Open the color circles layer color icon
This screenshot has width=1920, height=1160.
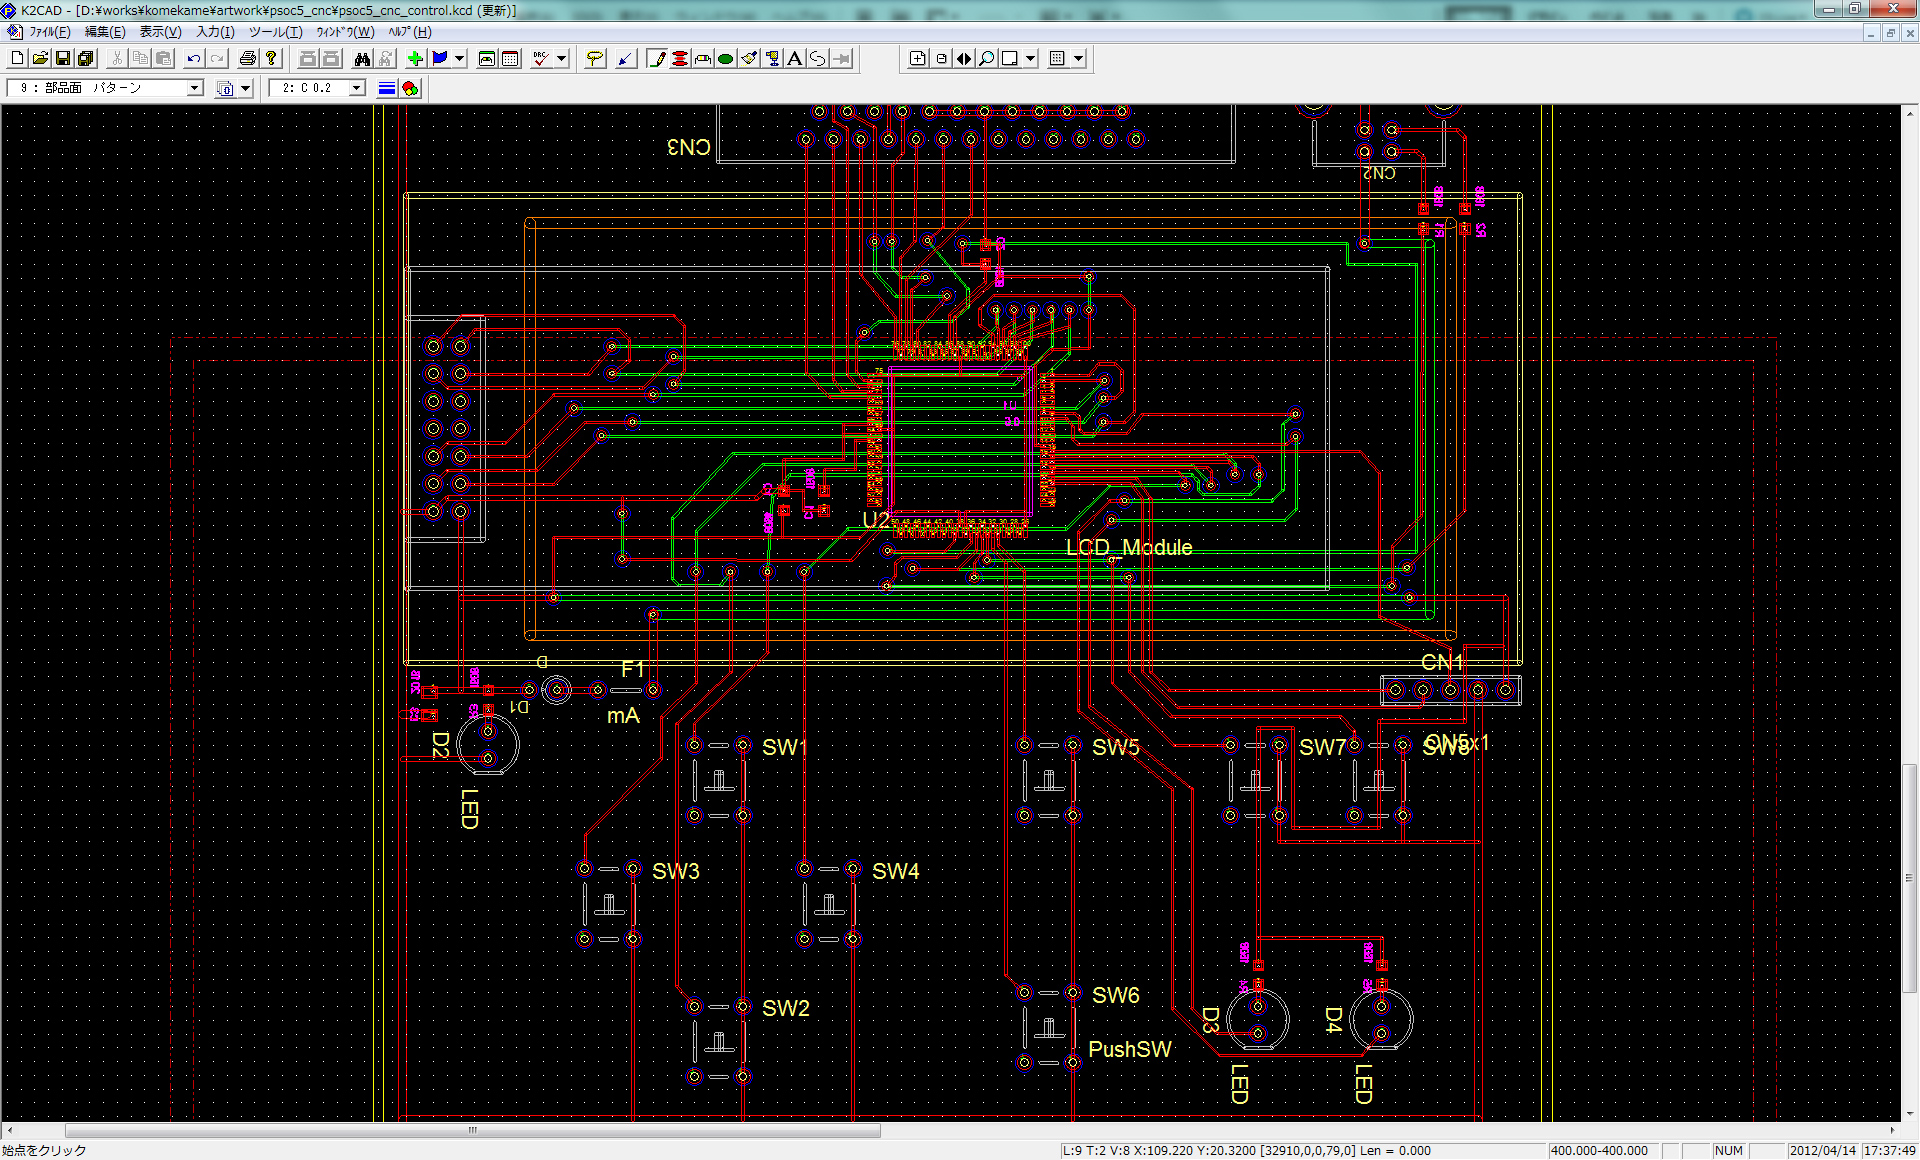pyautogui.click(x=410, y=89)
